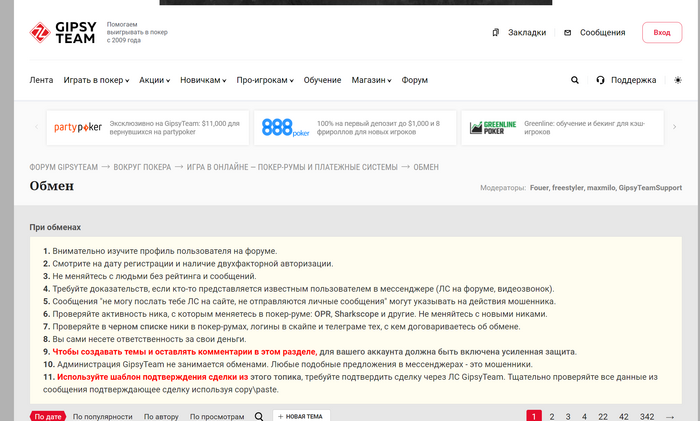
Task: Sort topics По автору
Action: (161, 417)
